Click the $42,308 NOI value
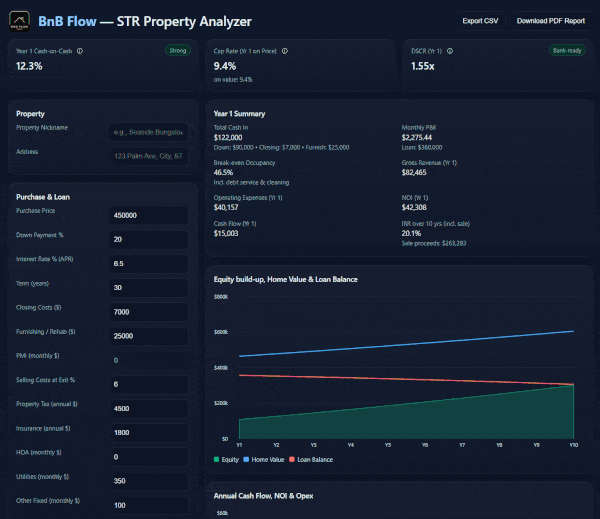Image resolution: width=600 pixels, height=519 pixels. 414,207
